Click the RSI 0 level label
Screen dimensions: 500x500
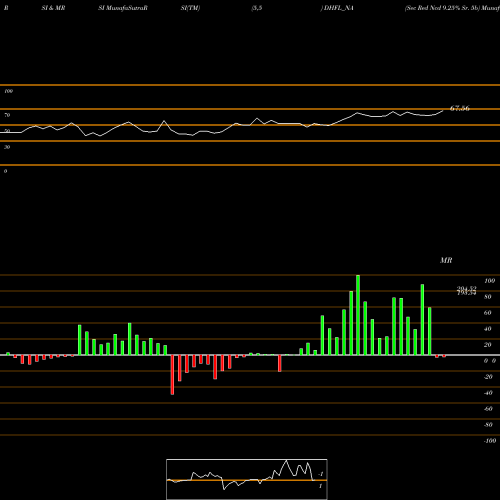(x=5, y=171)
